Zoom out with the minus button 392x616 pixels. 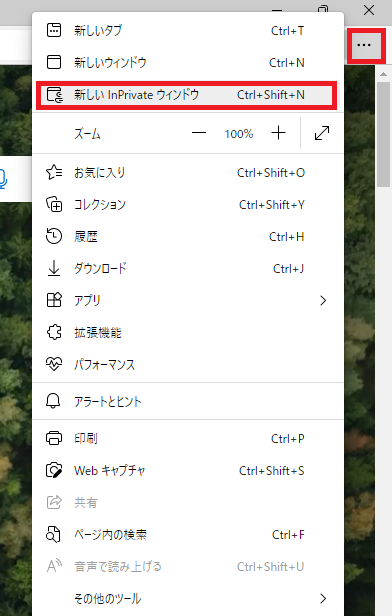click(x=199, y=133)
